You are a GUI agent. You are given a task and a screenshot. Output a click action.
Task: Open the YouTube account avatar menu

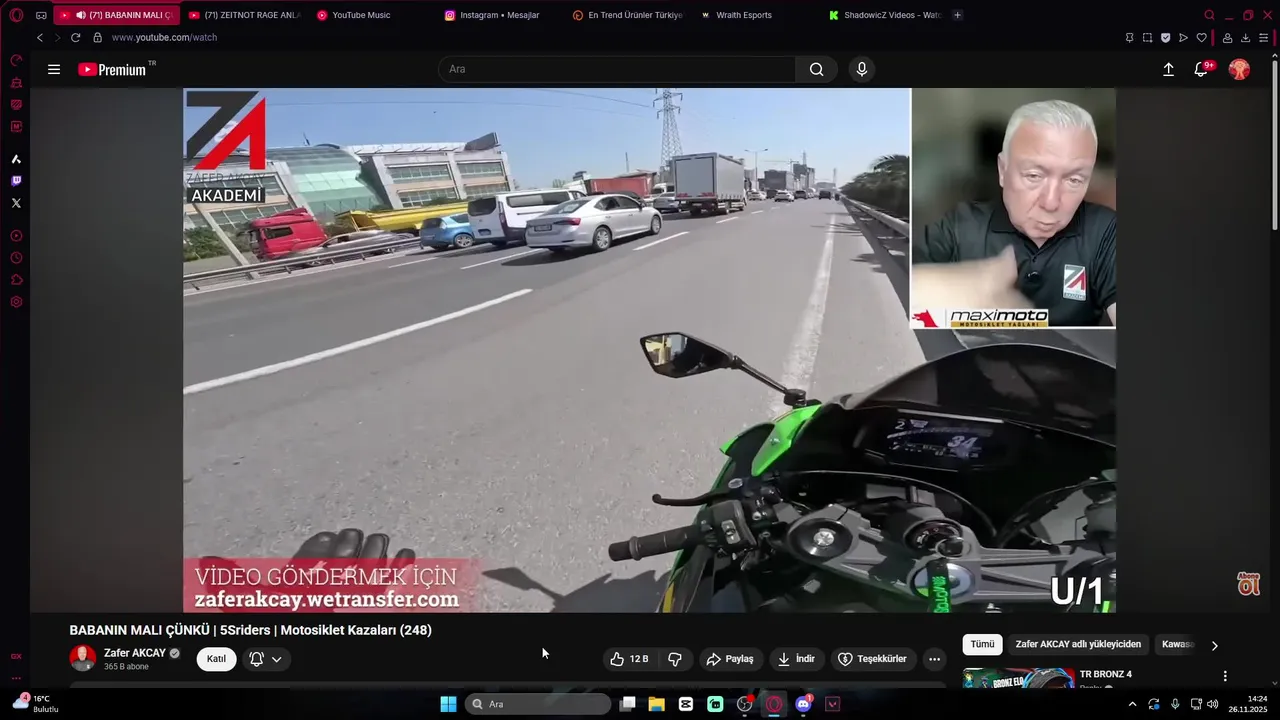pyautogui.click(x=1239, y=69)
